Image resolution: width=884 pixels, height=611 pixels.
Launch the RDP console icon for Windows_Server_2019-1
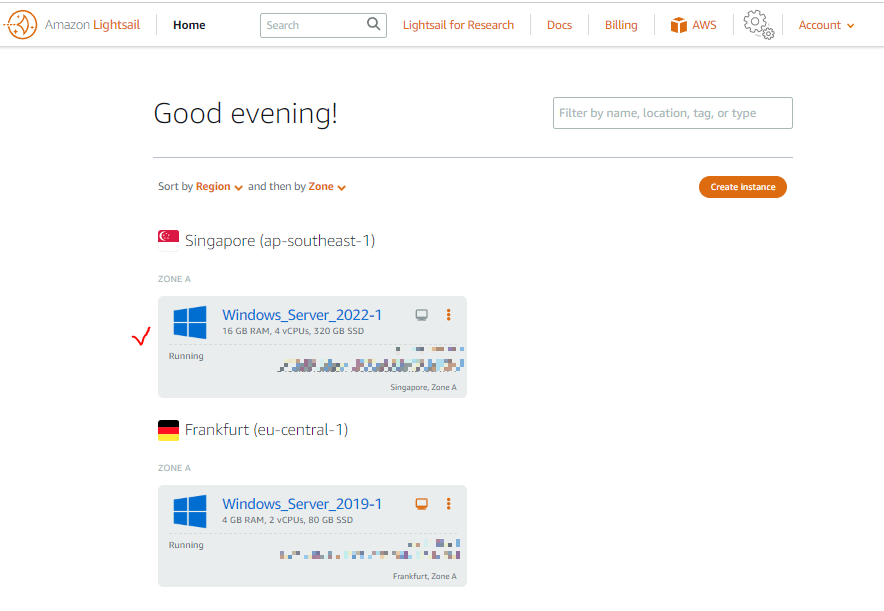[422, 503]
